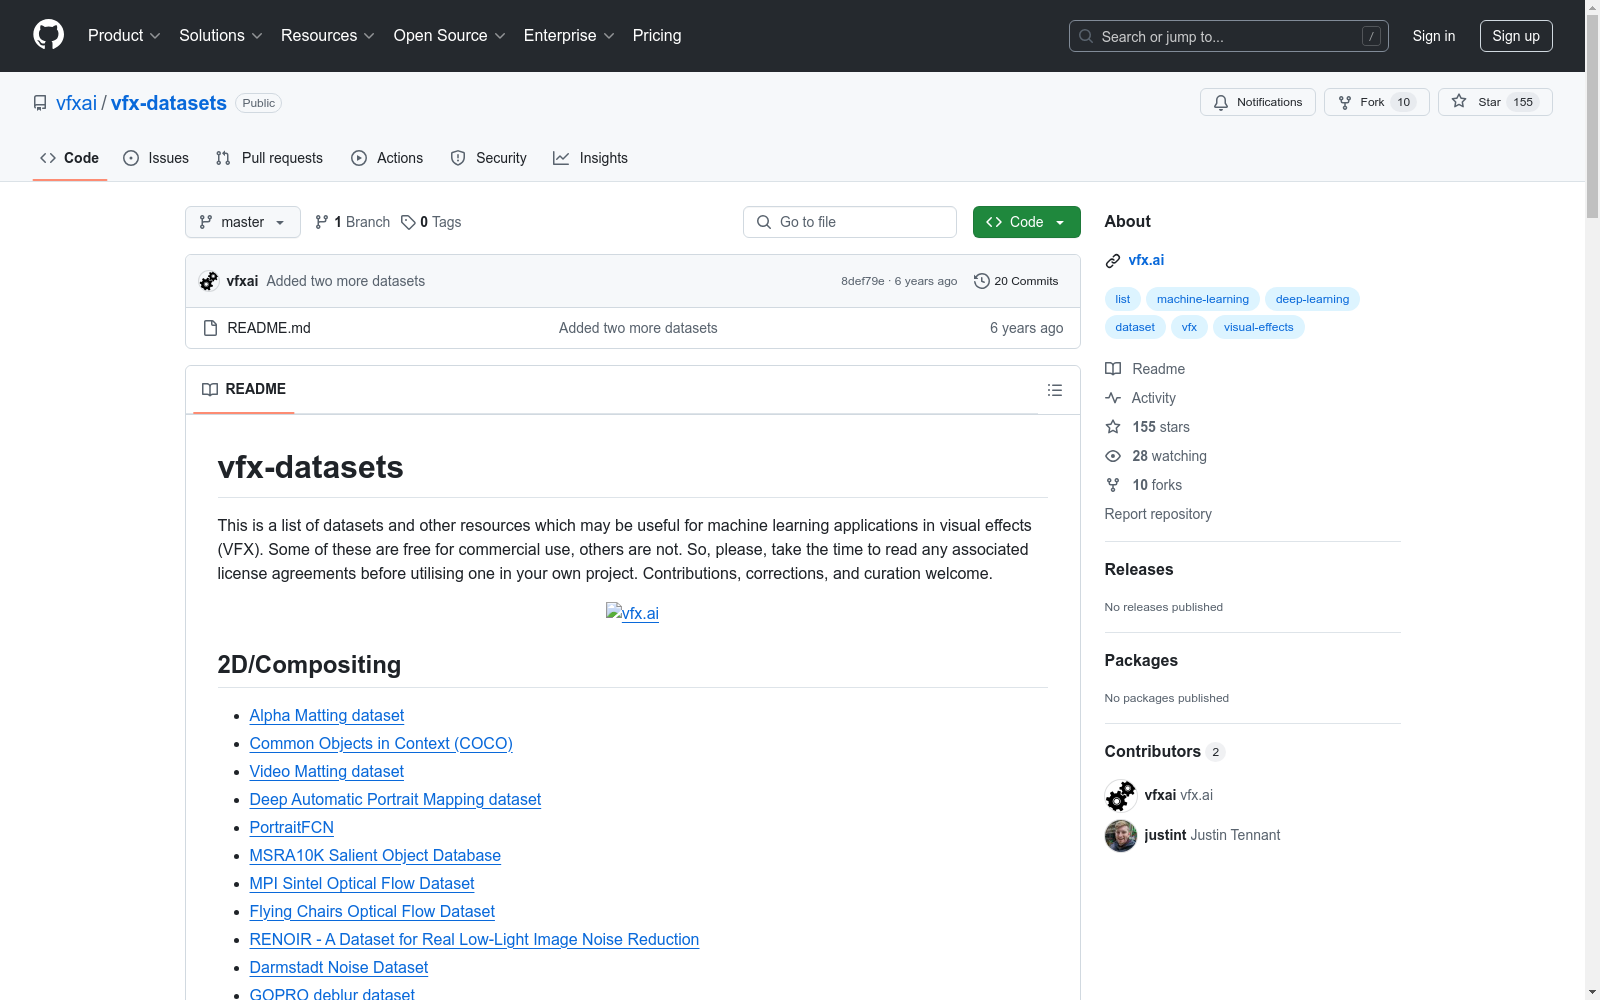Open the README.md file
Screen dimensions: 1600x1000
pyautogui.click(x=269, y=328)
